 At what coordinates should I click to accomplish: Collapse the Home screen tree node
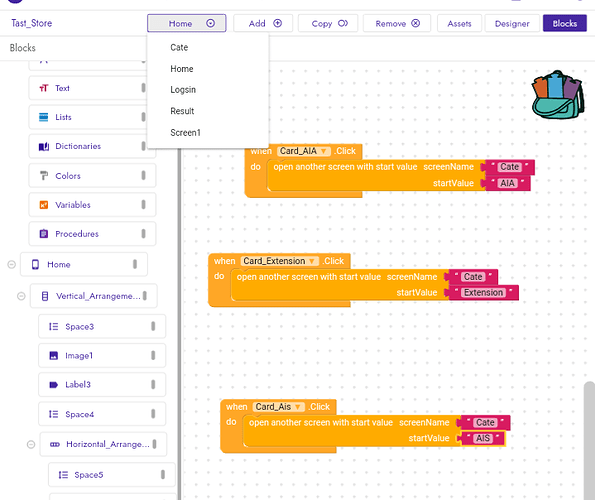[12, 264]
